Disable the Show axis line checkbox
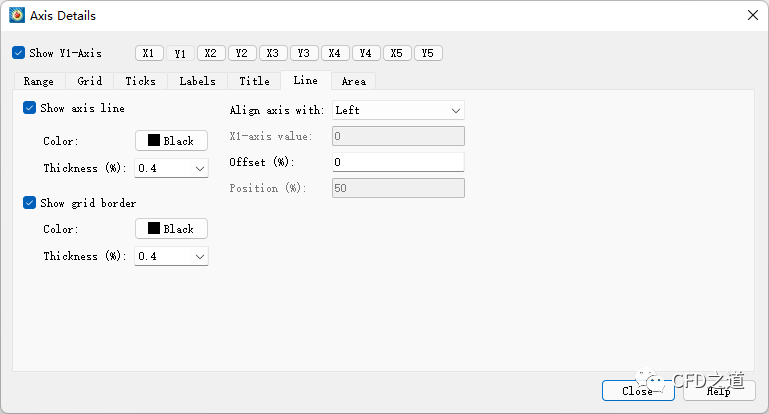This screenshot has width=769, height=414. tap(30, 108)
